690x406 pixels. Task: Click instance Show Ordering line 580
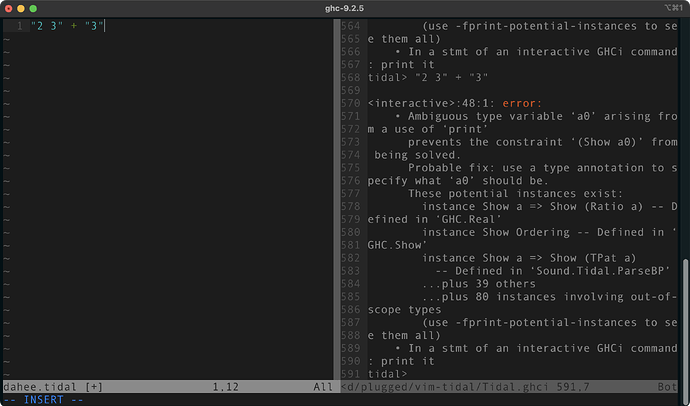(x=549, y=232)
